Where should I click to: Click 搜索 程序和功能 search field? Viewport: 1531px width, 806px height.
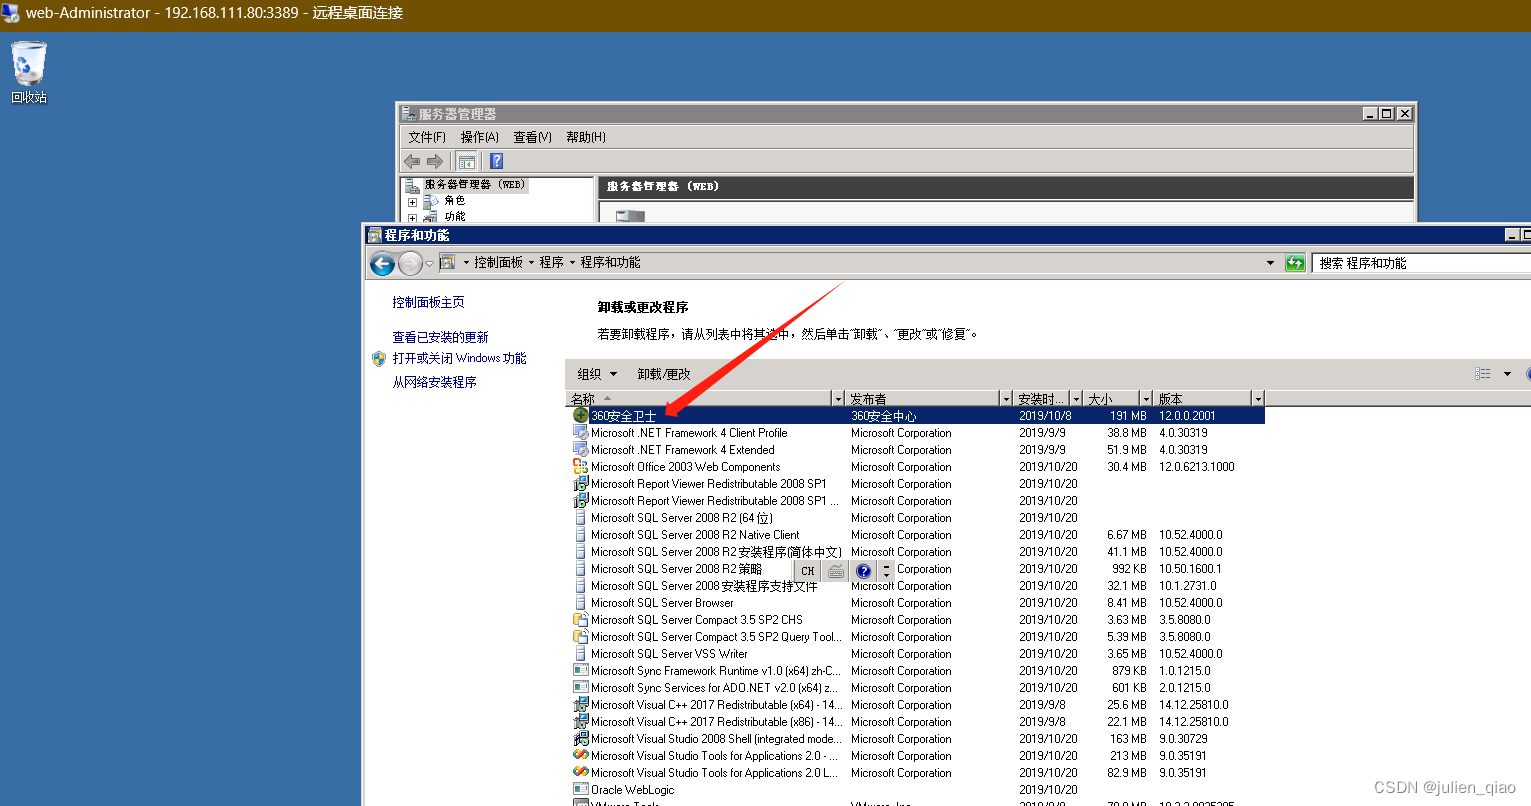pyautogui.click(x=1421, y=263)
